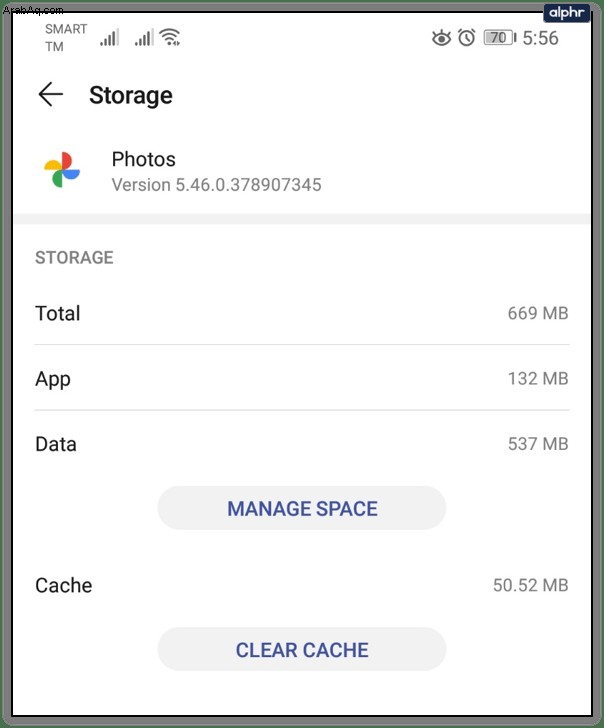Tap the Storage page title

click(x=131, y=96)
